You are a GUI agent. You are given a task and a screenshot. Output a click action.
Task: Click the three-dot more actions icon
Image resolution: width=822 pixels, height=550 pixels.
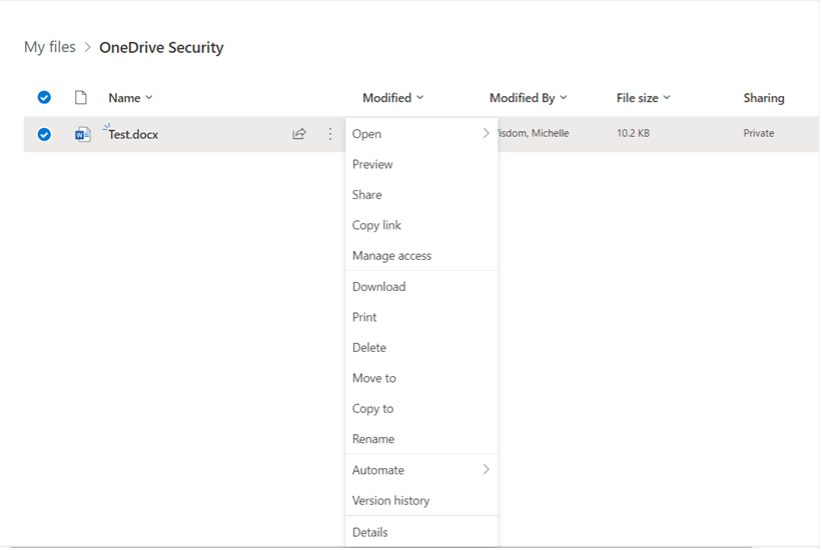(x=330, y=134)
